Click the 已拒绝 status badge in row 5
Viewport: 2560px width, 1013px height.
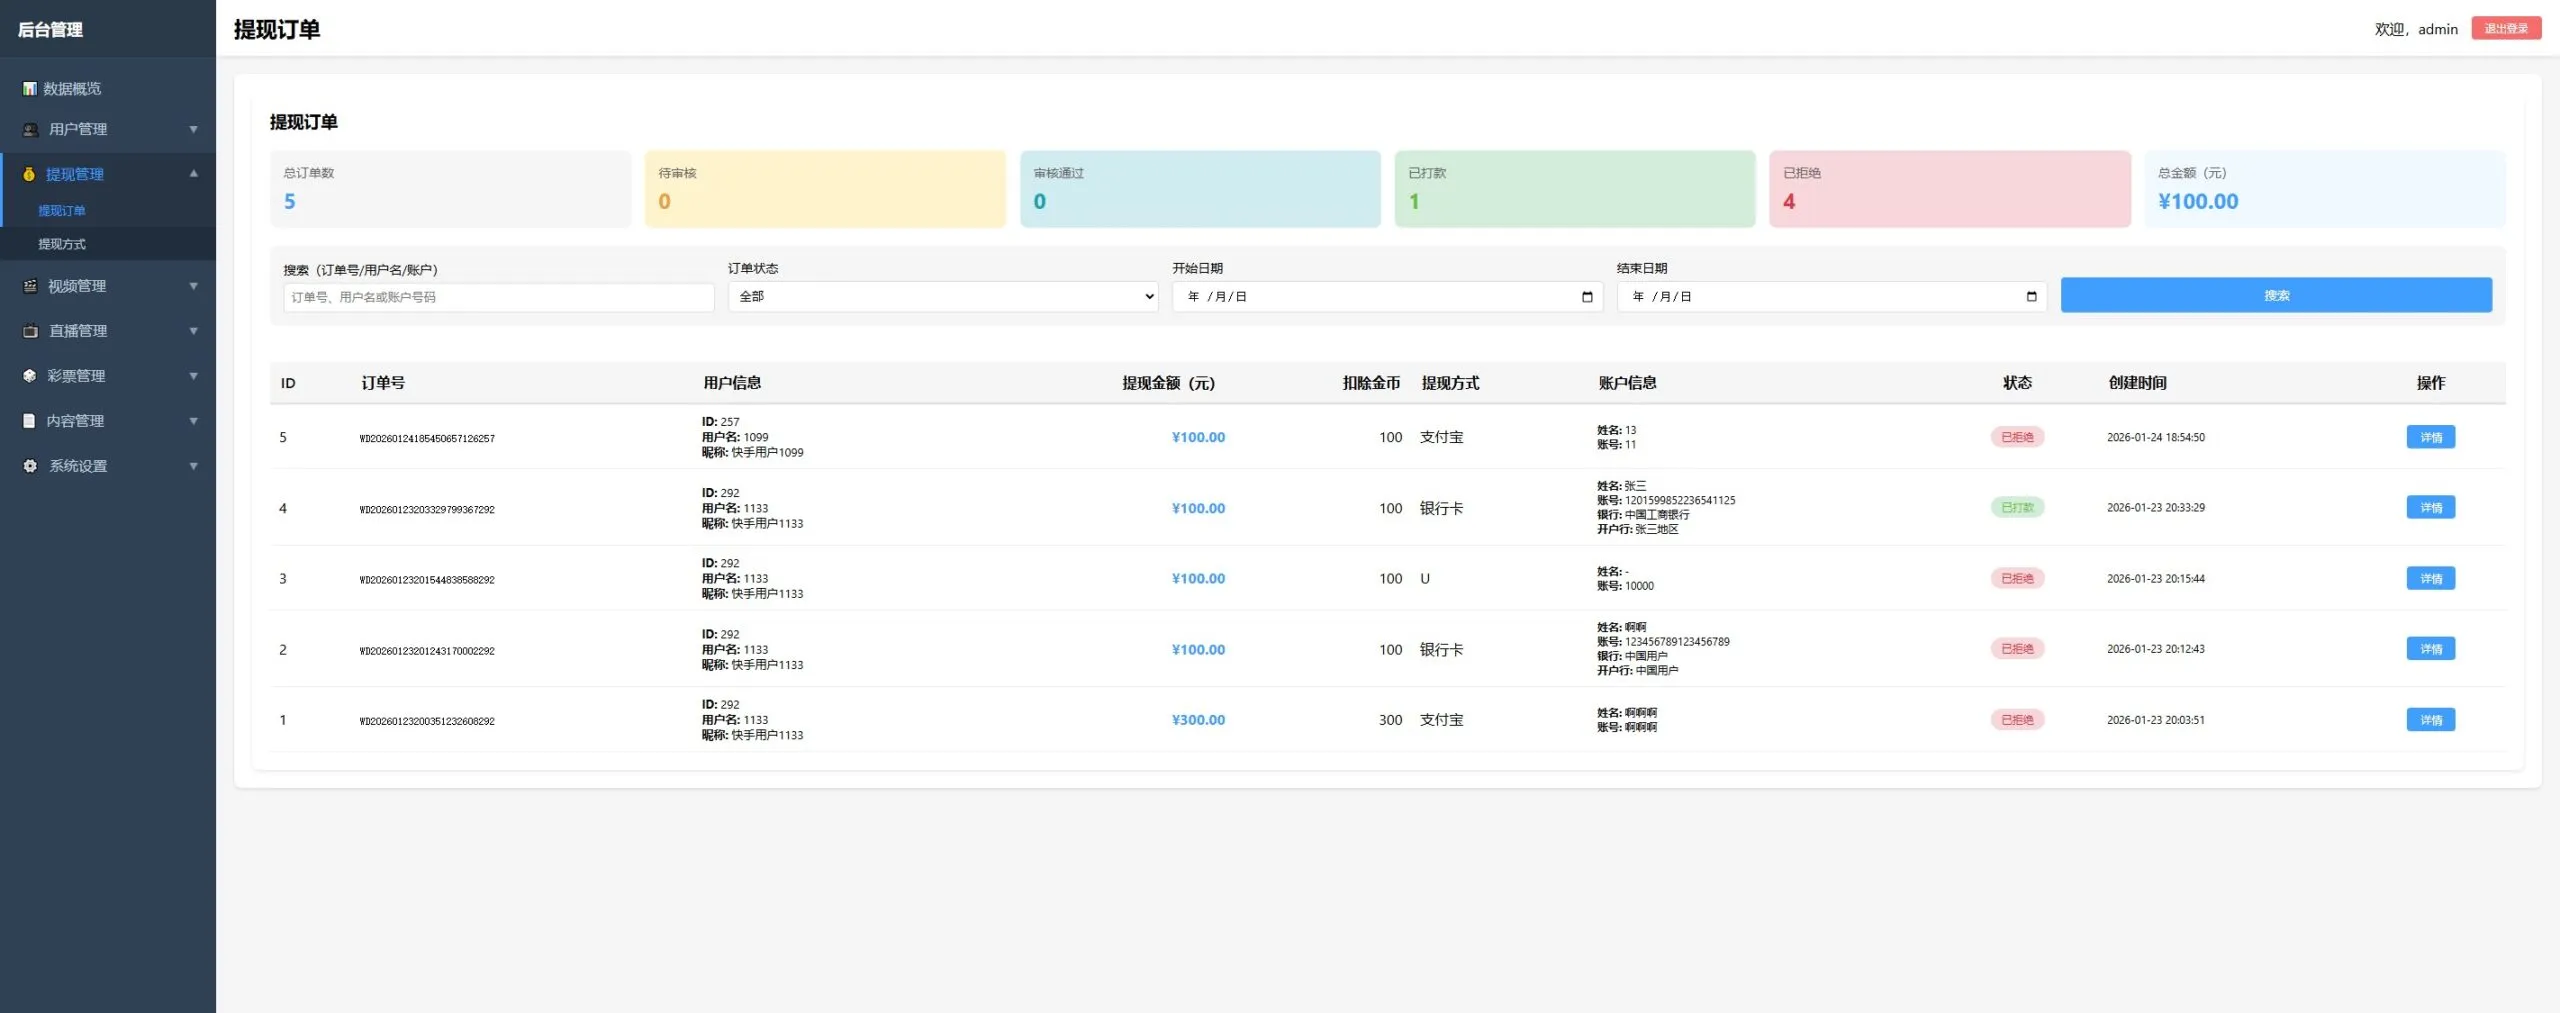[x=2017, y=437]
